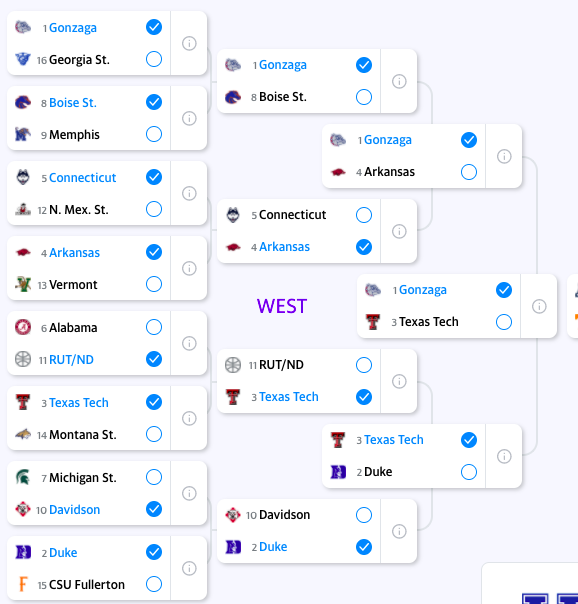
Task: Open info icon for Alabama vs RUT/ND
Action: coord(189,343)
